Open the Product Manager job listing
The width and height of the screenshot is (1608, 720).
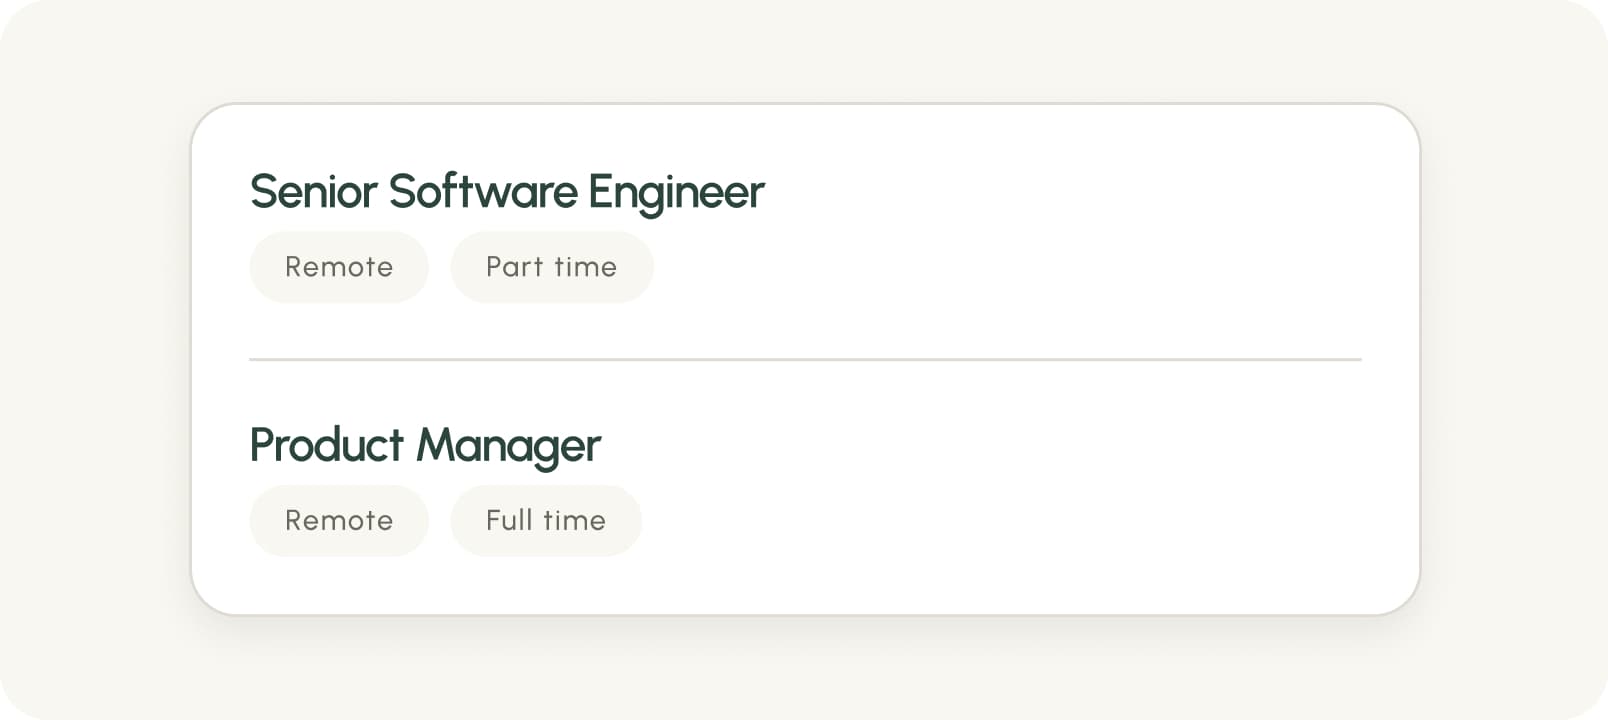coord(425,446)
